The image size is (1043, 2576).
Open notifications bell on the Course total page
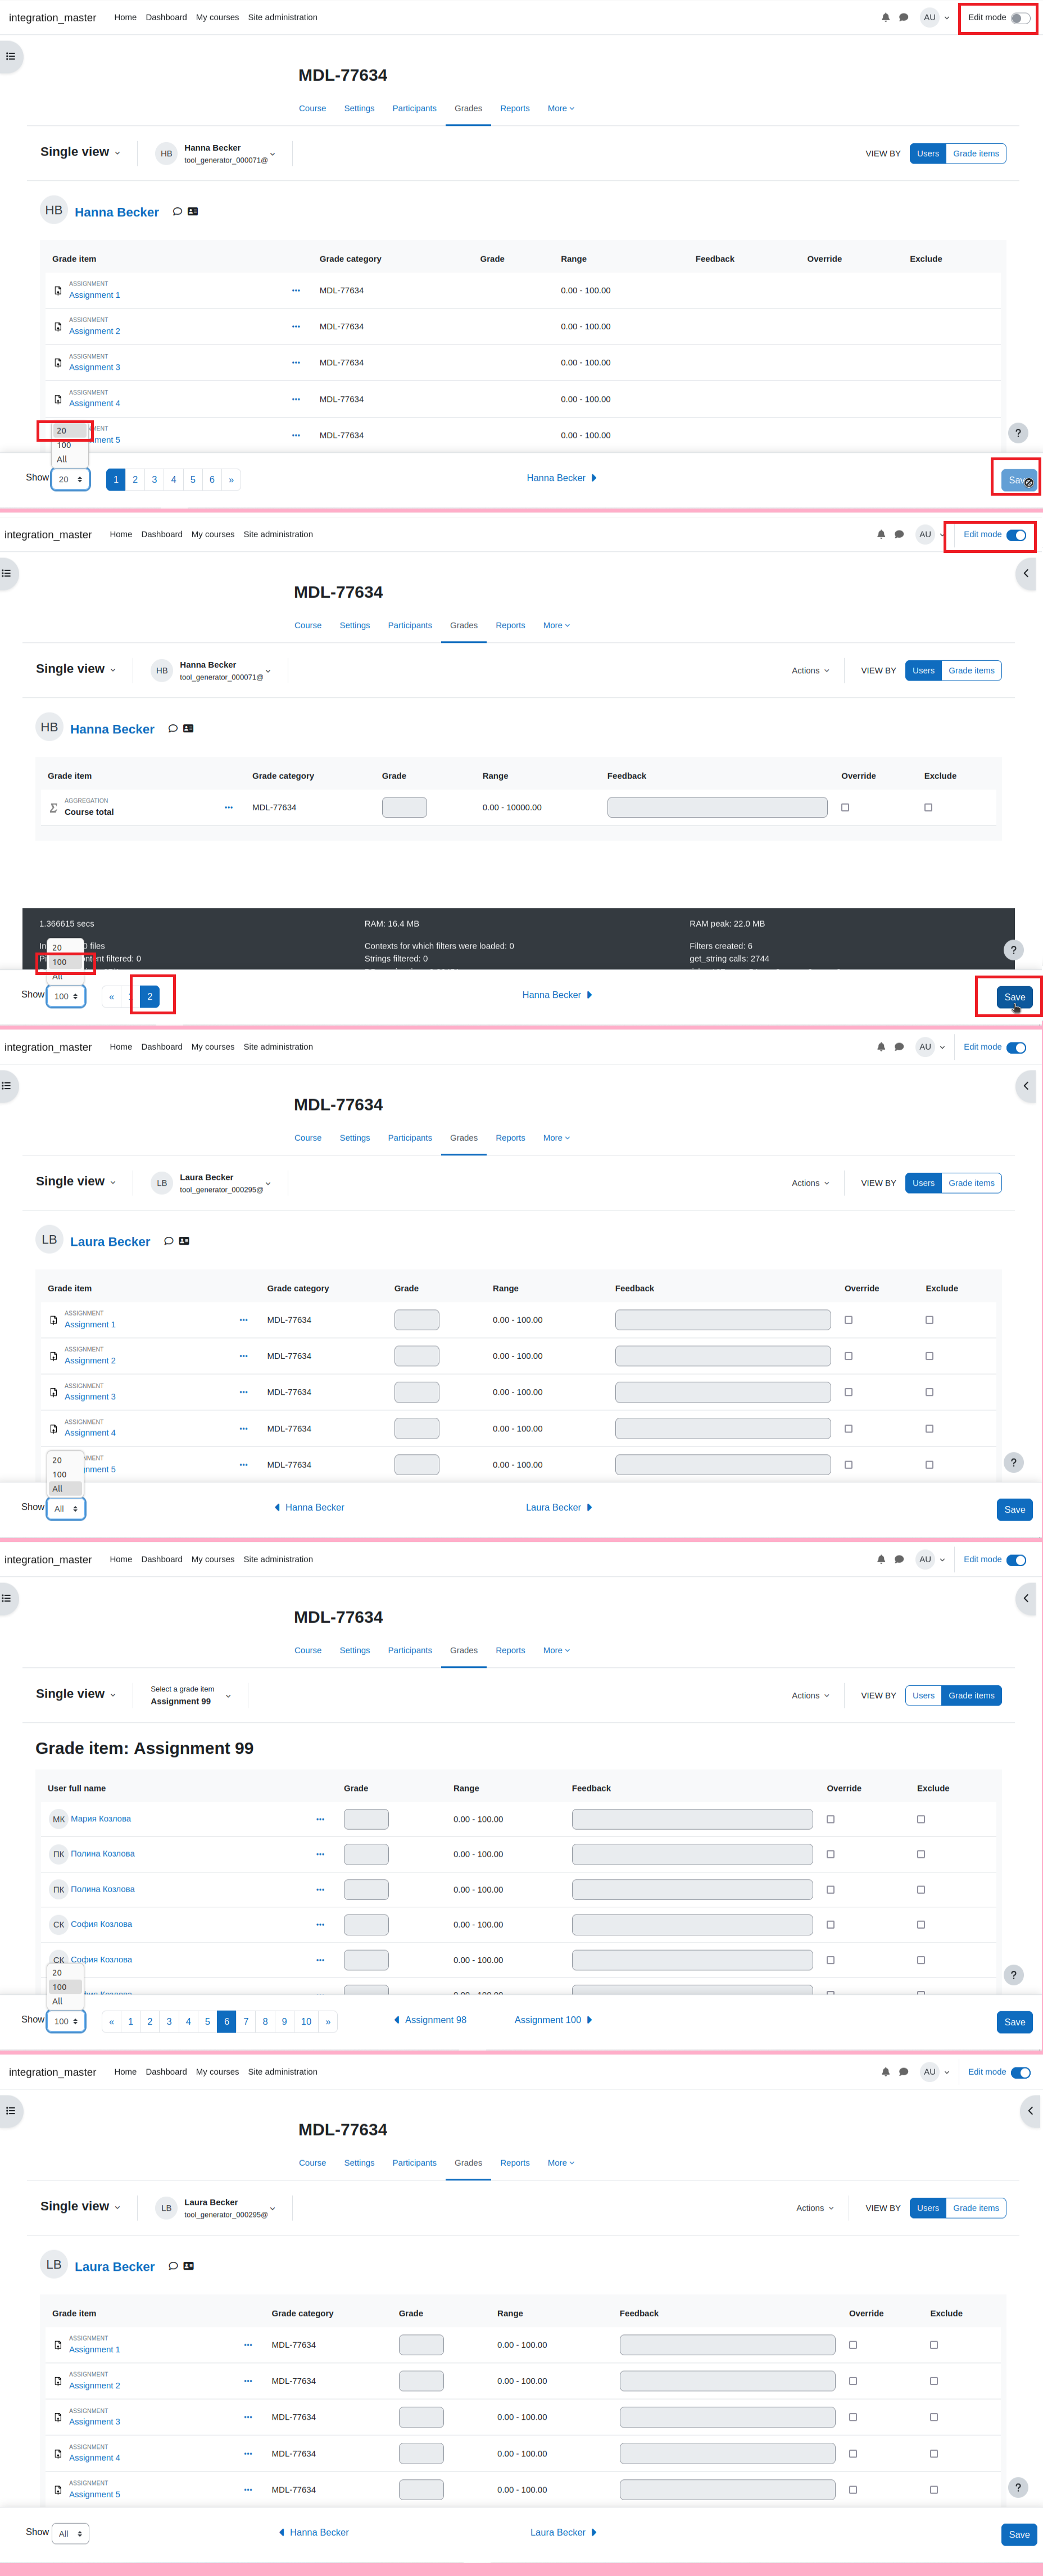click(881, 534)
